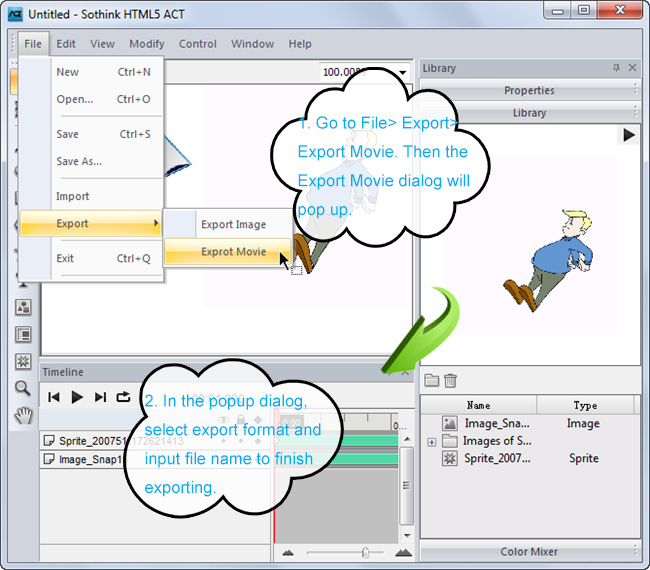Choose Save As... menu entry

91,161
